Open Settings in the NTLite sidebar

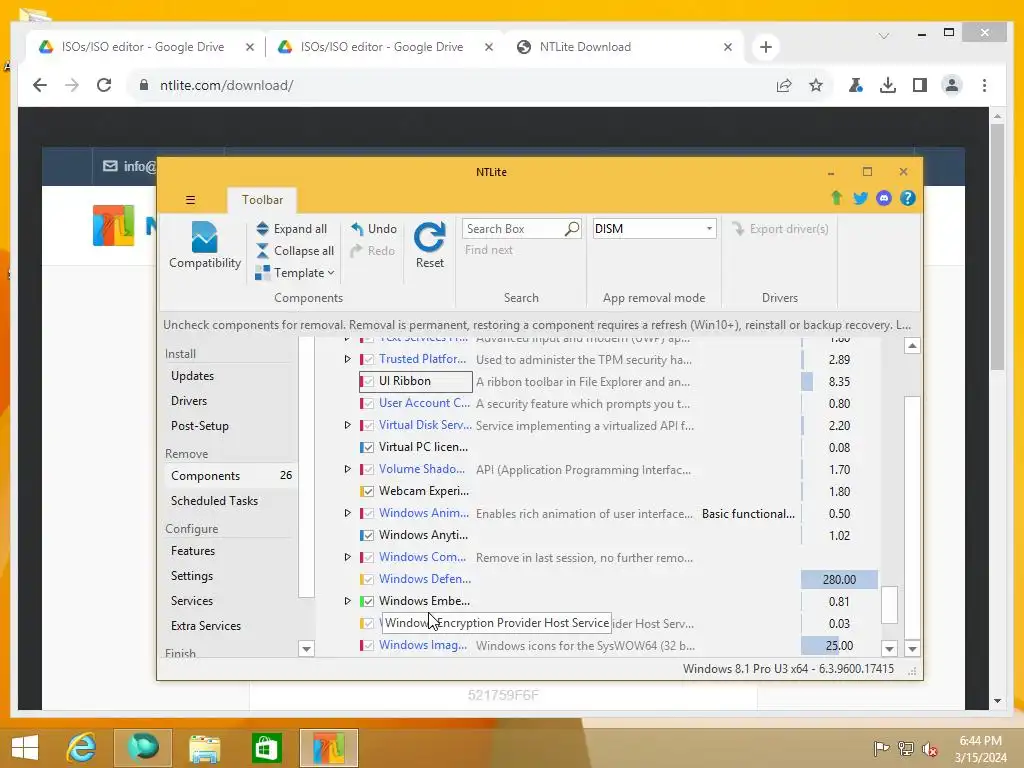click(x=191, y=576)
